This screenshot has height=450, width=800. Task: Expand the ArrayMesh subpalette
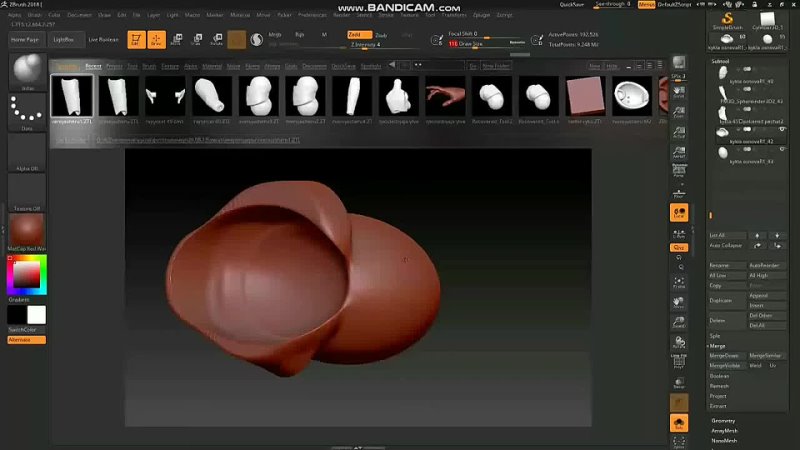pyautogui.click(x=724, y=431)
